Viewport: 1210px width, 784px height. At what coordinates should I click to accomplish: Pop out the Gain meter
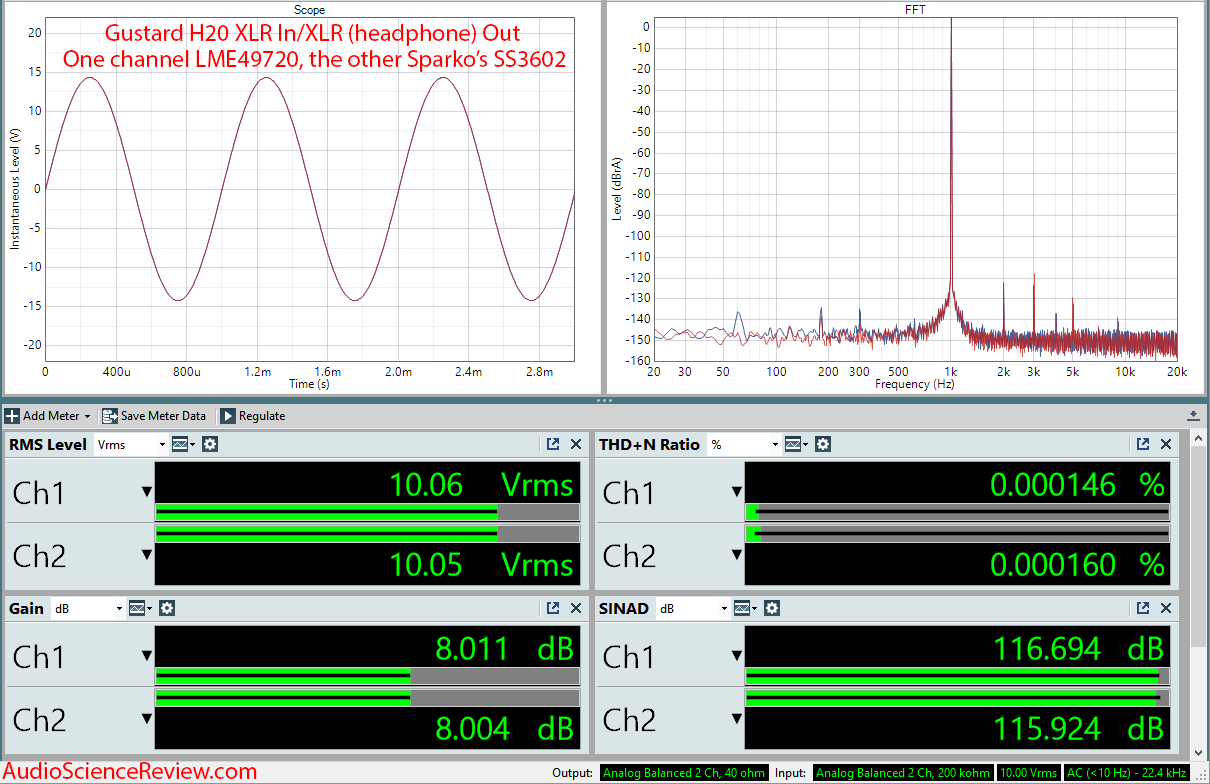click(552, 608)
